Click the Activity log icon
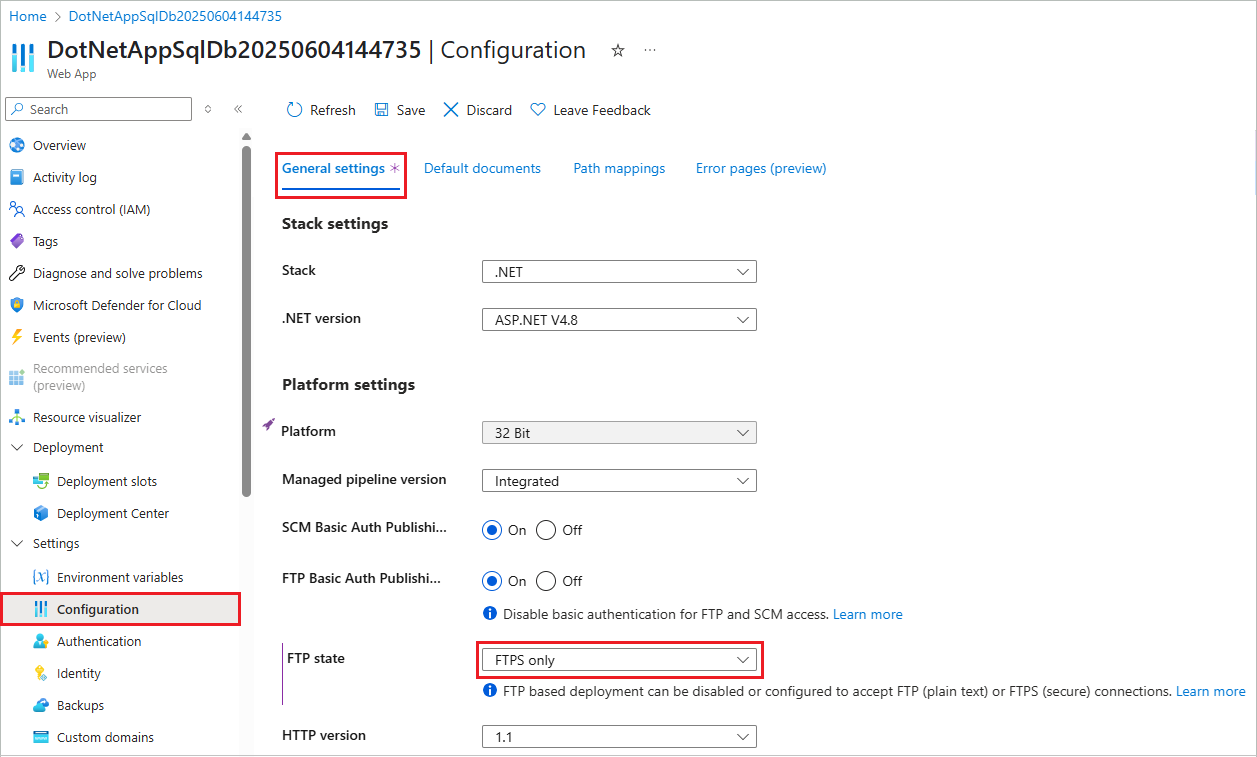Viewport: 1257px width, 757px height. coord(16,177)
